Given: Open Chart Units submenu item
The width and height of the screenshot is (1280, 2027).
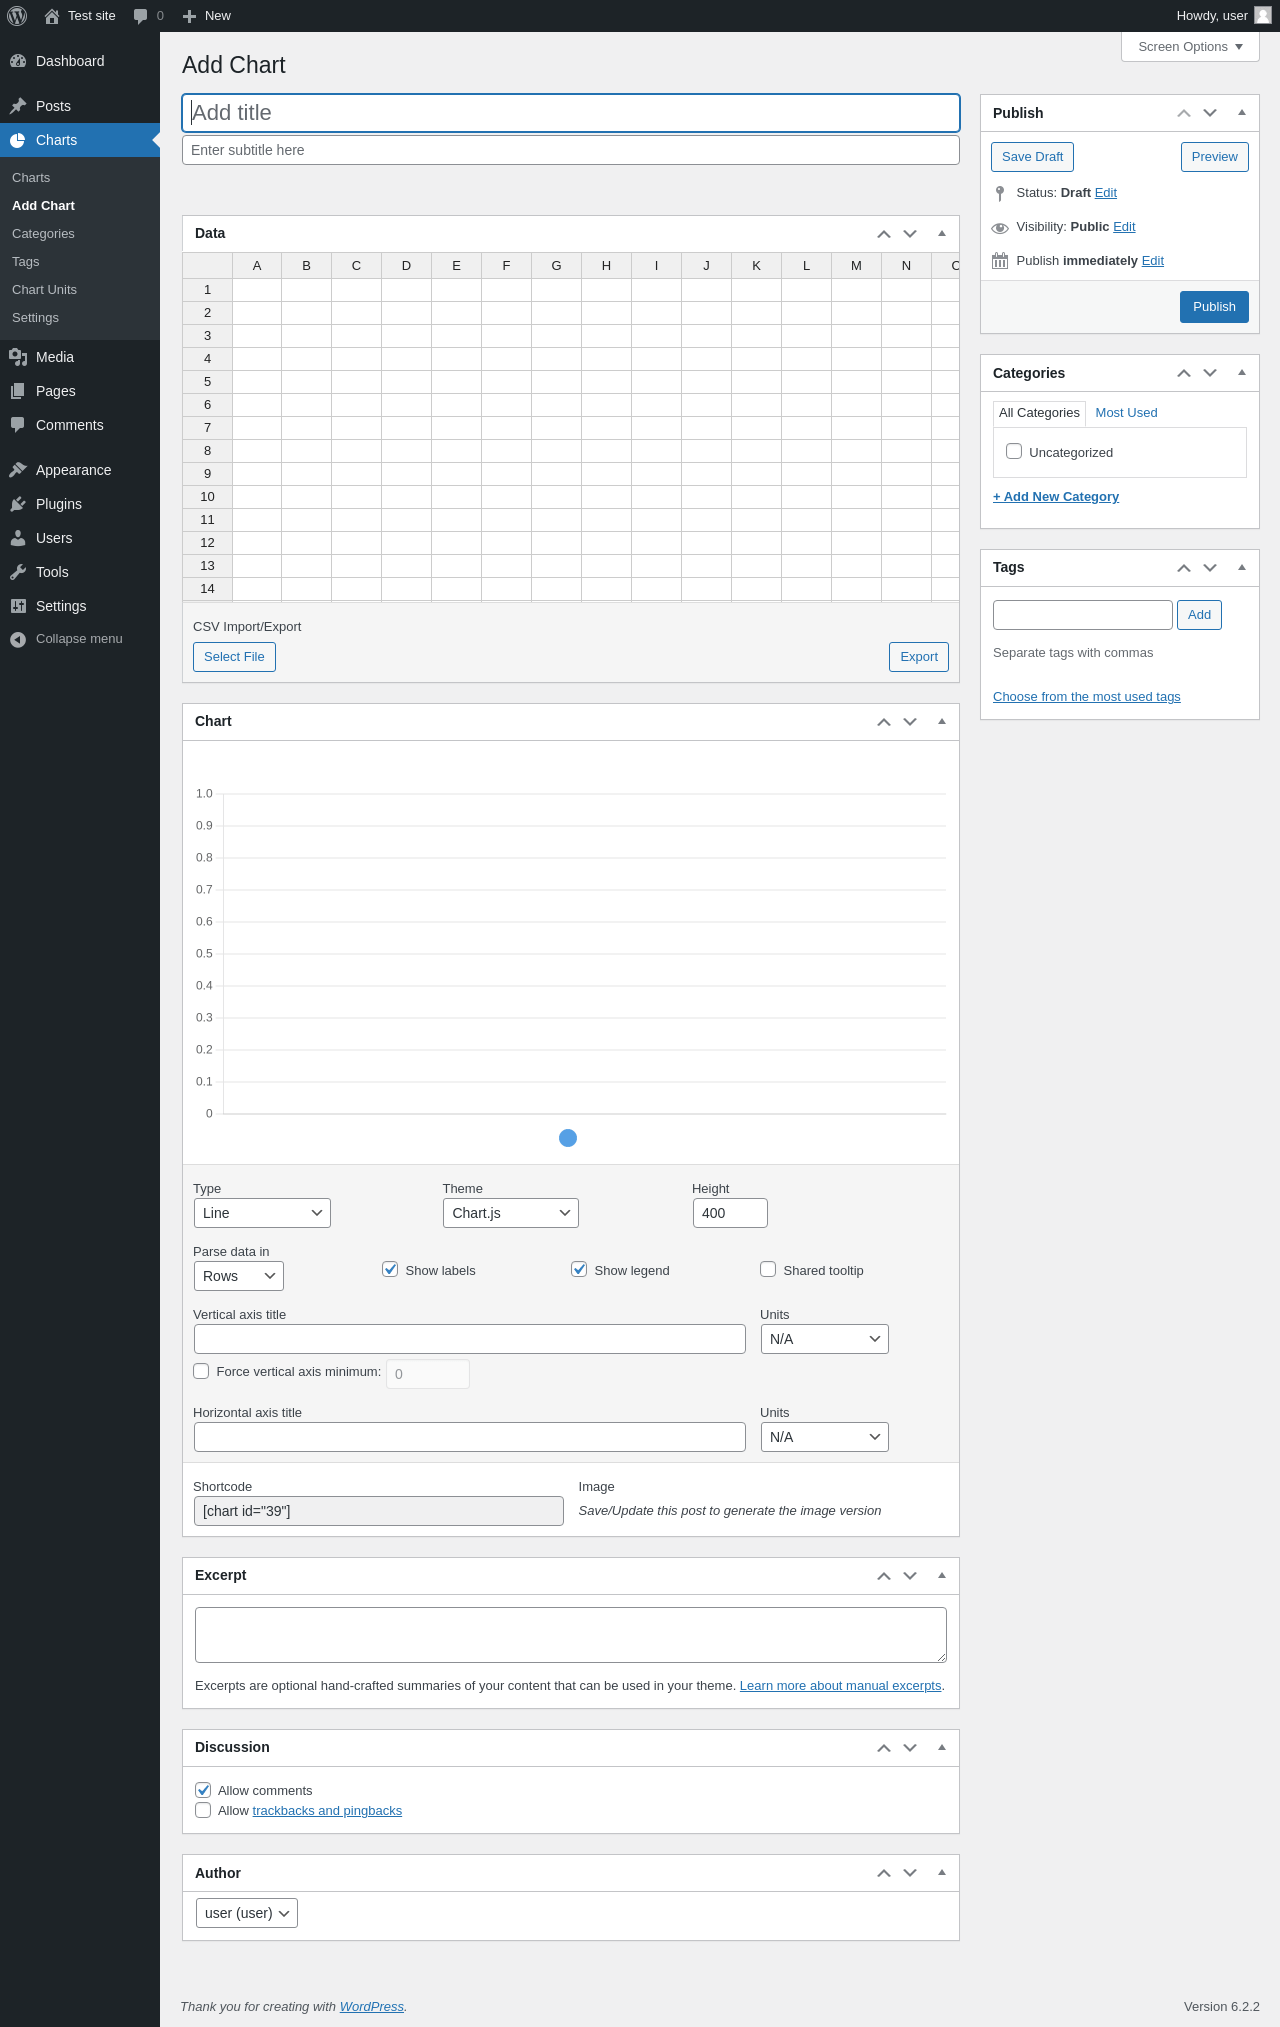Looking at the screenshot, I should 44,290.
